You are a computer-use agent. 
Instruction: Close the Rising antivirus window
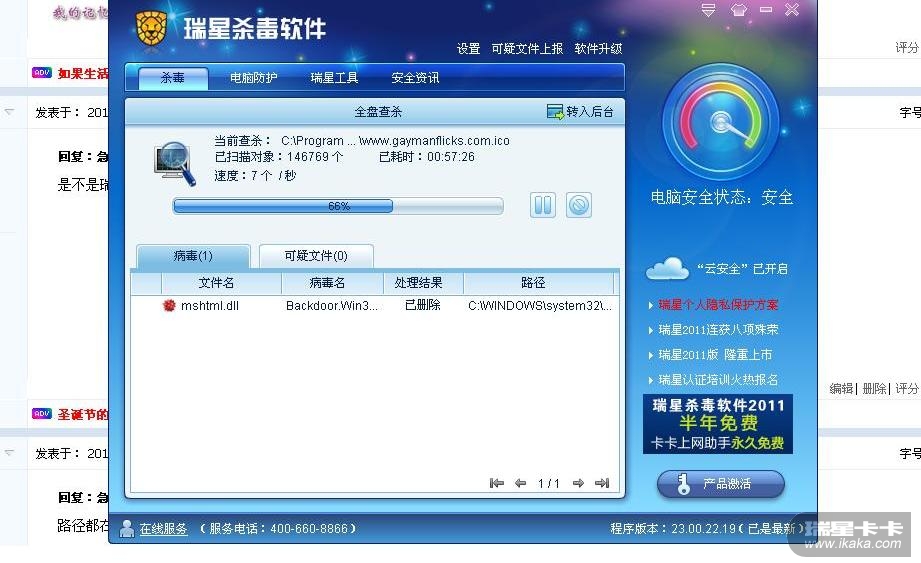coord(792,10)
